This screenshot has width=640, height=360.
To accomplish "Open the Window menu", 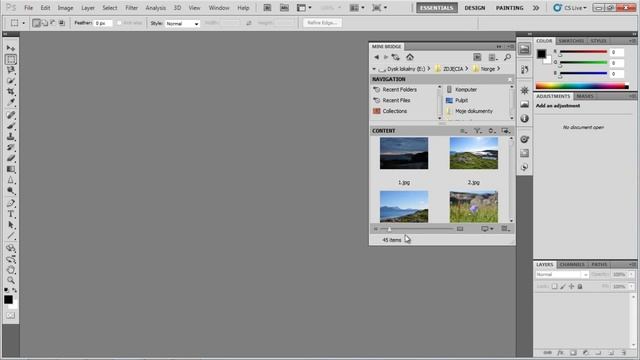I will click(x=219, y=8).
